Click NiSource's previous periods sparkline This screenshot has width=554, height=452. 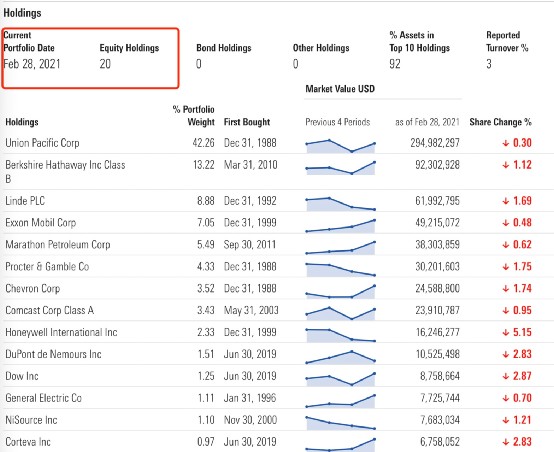341,423
